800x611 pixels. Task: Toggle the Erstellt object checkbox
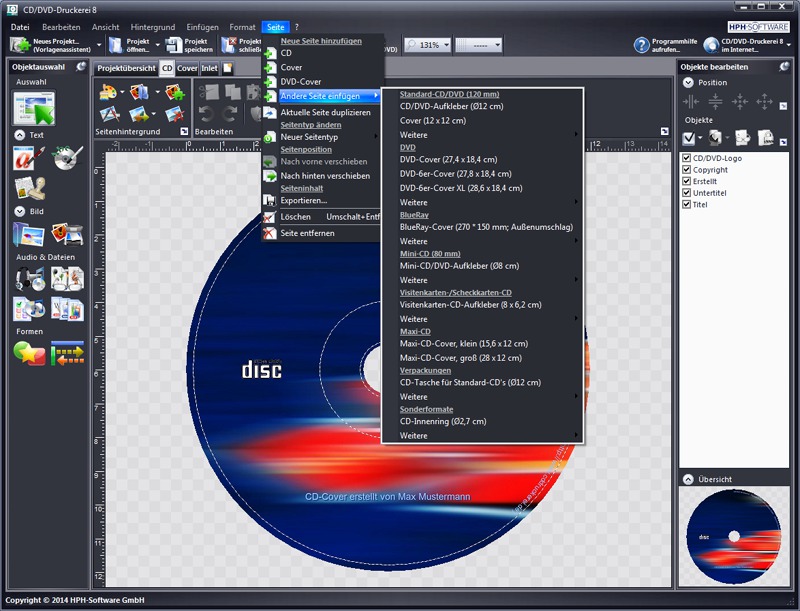[x=687, y=181]
